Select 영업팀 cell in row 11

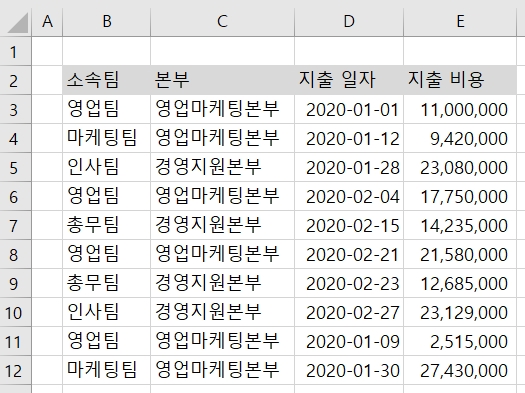106,341
